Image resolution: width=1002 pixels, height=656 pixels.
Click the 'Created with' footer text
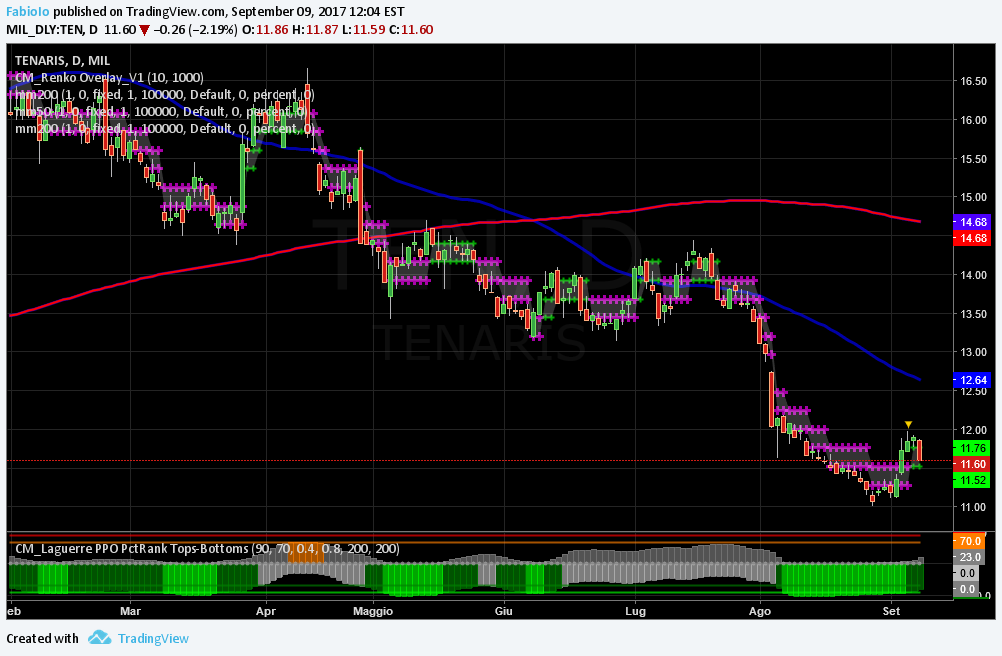pos(42,638)
